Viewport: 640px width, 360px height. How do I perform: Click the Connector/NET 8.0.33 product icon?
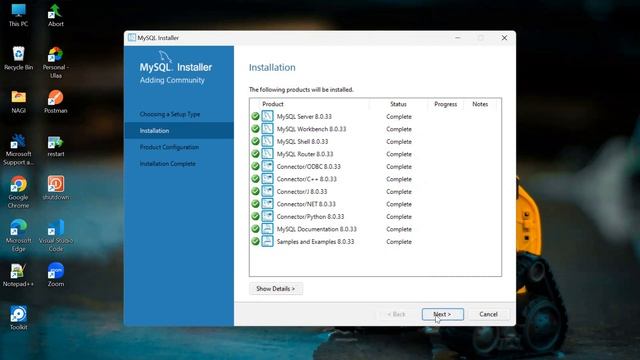tap(267, 204)
